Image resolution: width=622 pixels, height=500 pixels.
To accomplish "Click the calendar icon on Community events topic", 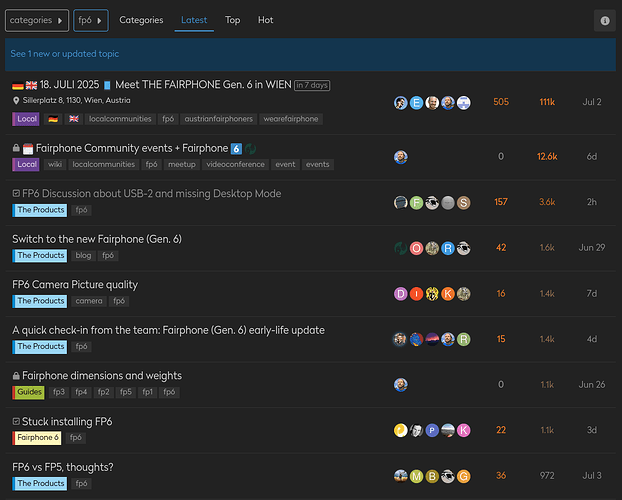I will (x=28, y=148).
